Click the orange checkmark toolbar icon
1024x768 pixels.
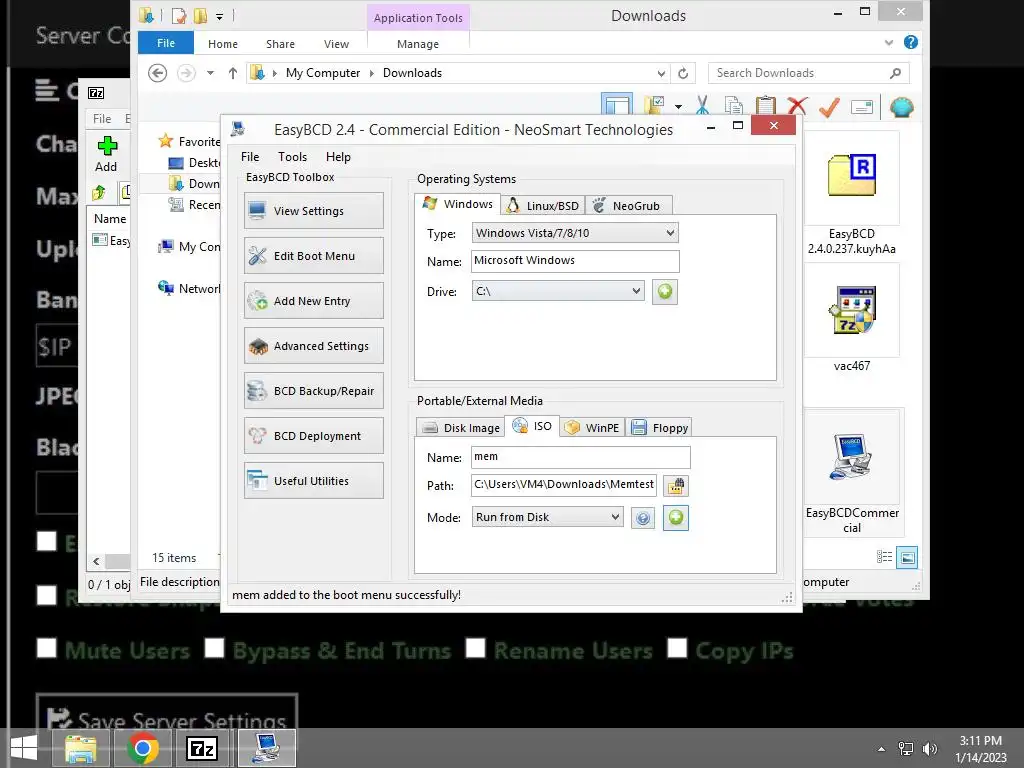click(829, 106)
